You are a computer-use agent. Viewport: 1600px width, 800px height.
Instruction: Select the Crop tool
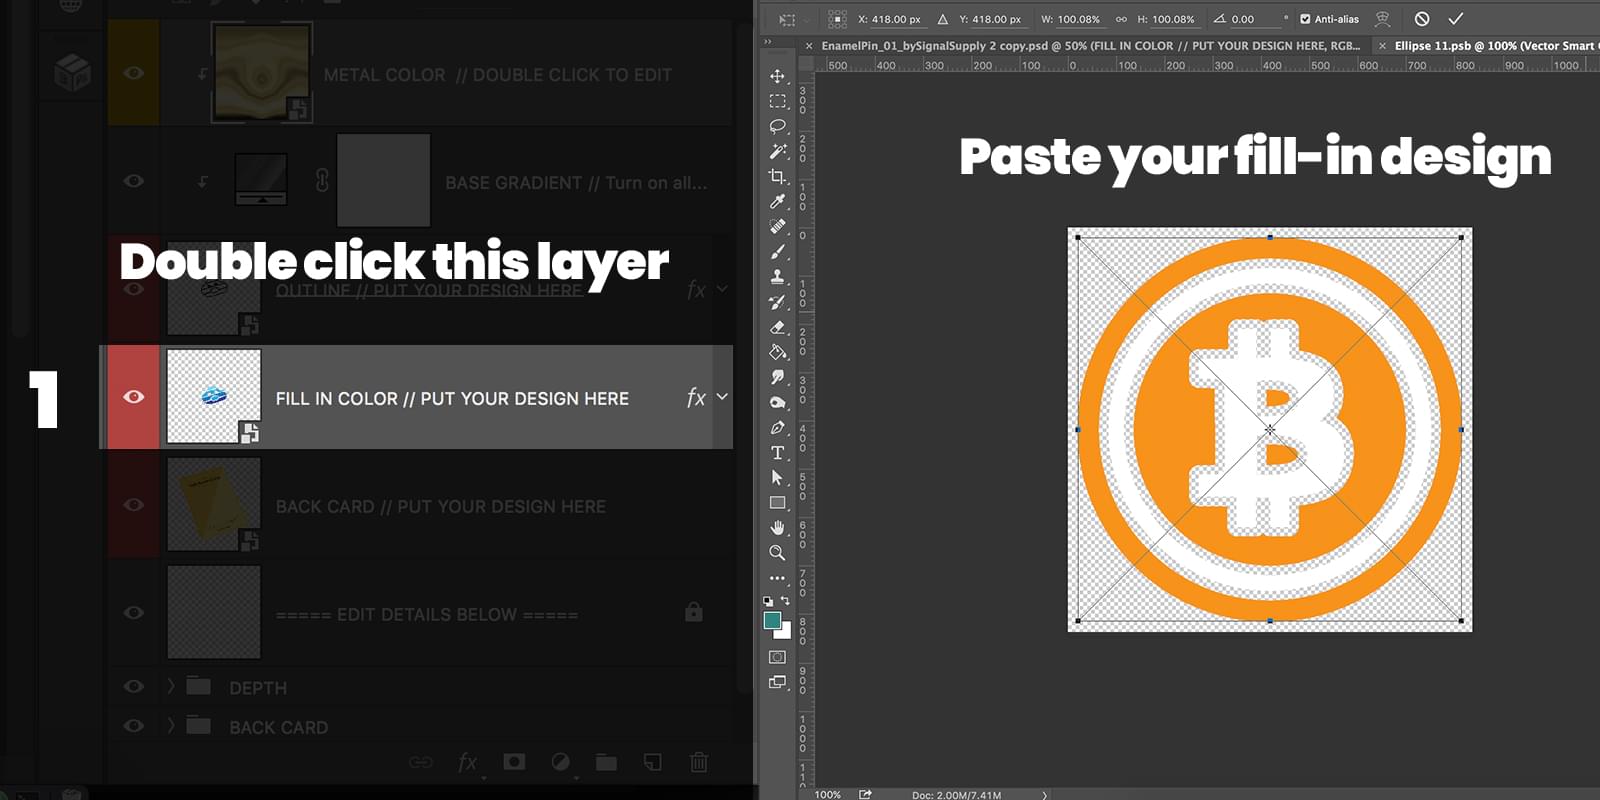(777, 176)
